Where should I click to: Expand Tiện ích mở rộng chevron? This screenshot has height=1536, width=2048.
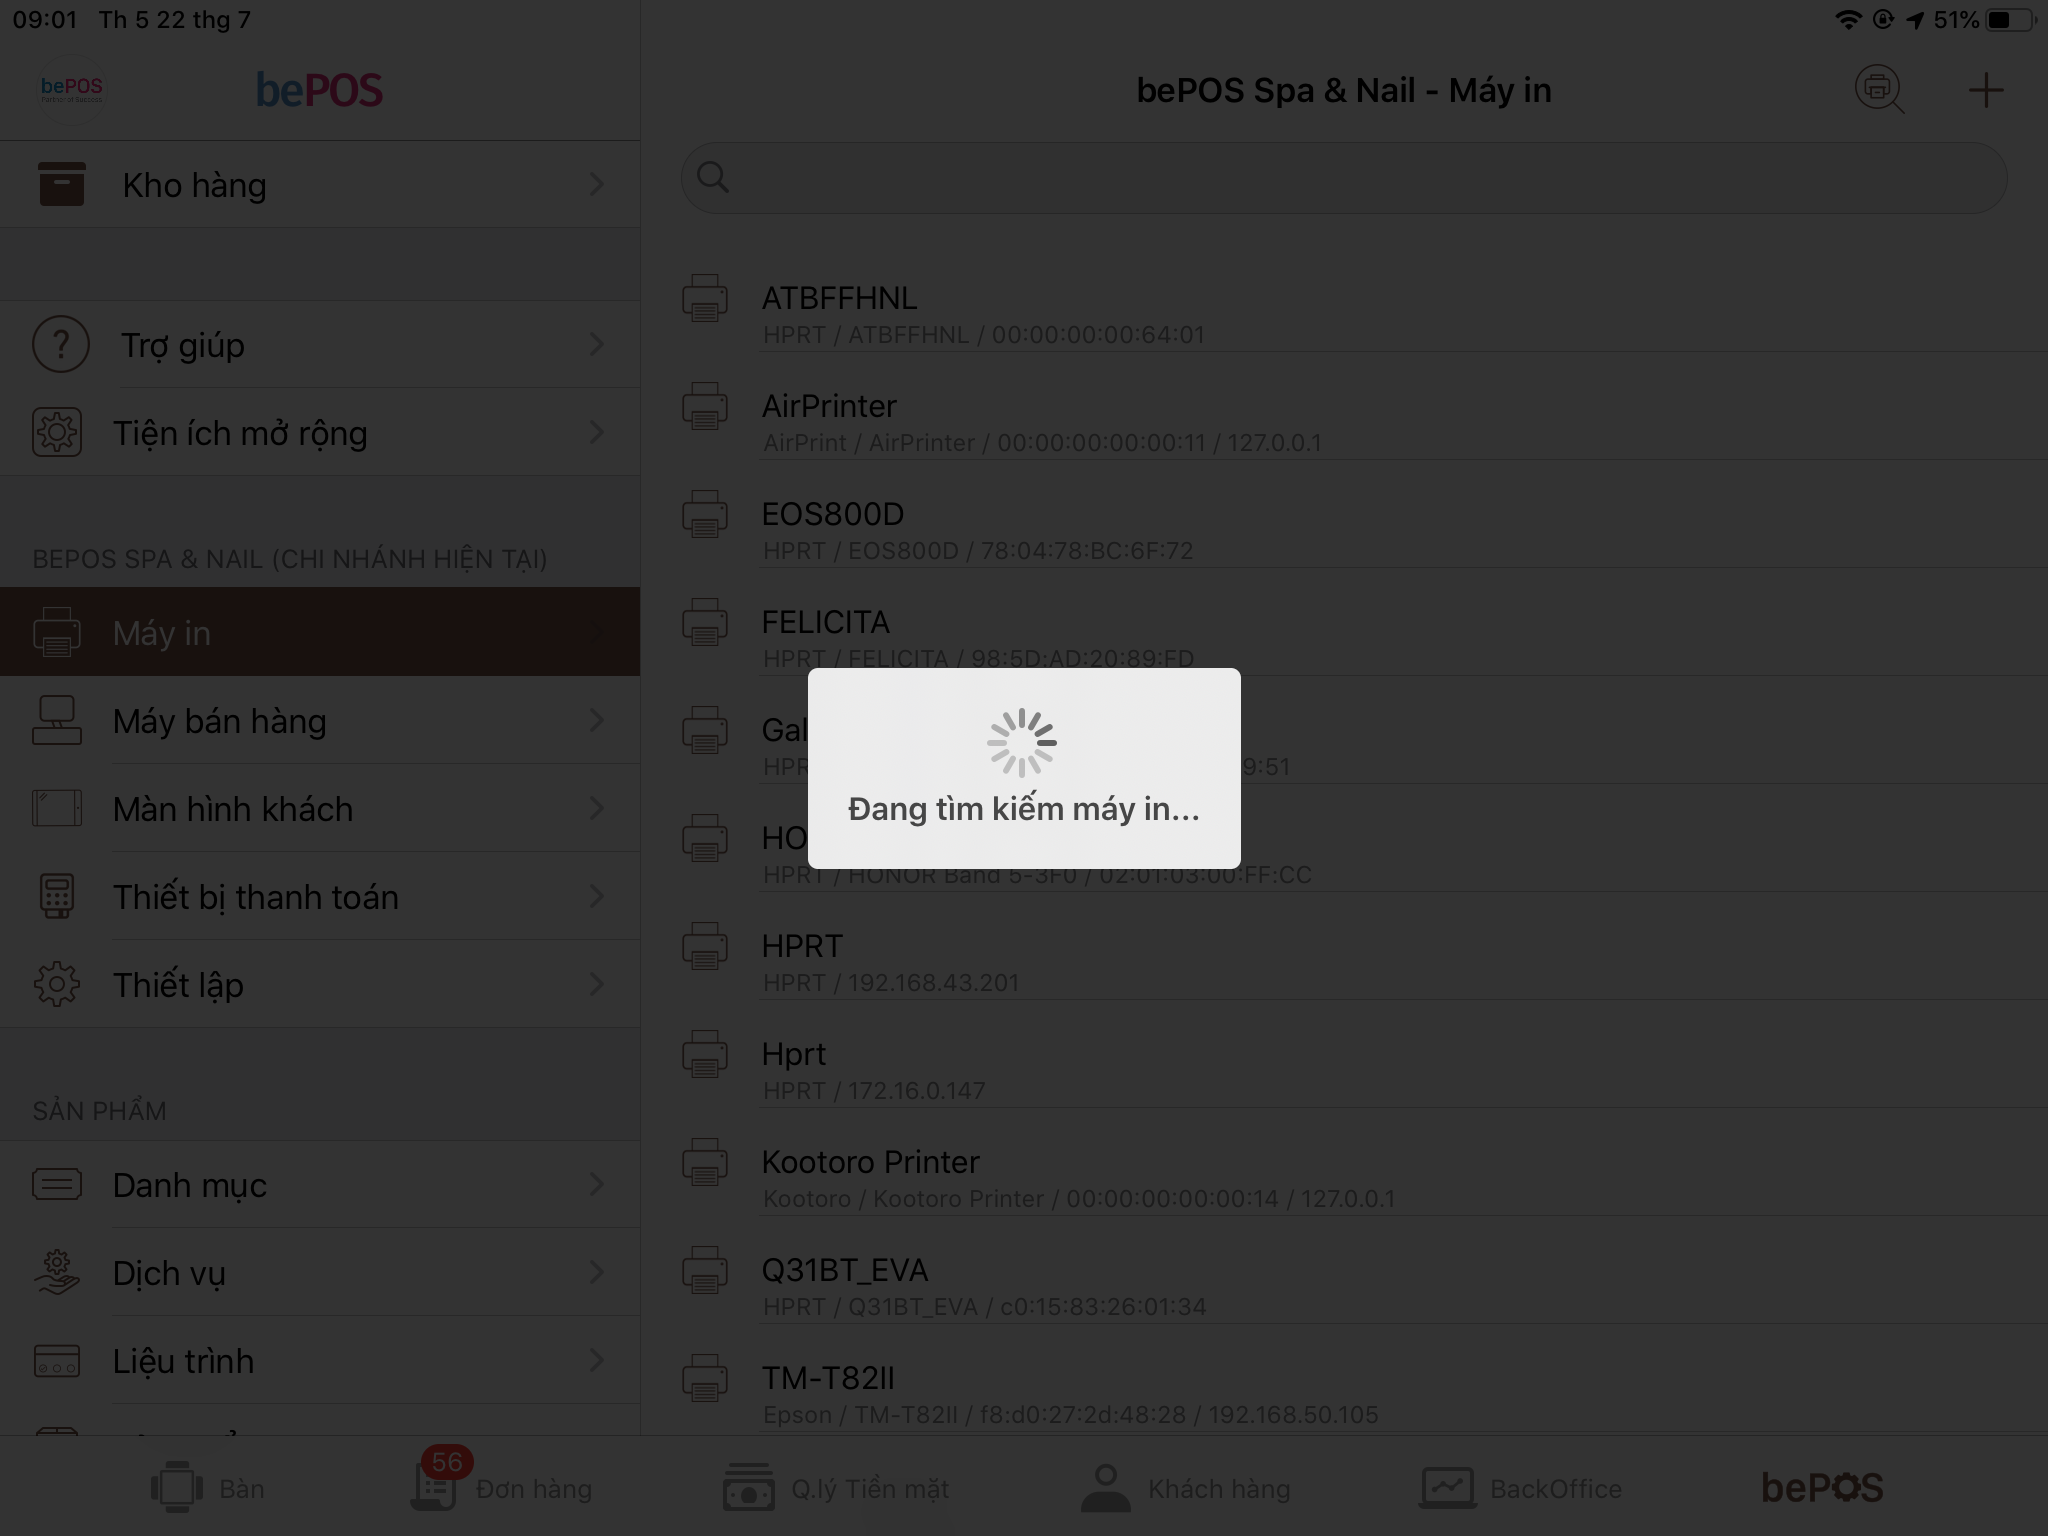(x=597, y=432)
